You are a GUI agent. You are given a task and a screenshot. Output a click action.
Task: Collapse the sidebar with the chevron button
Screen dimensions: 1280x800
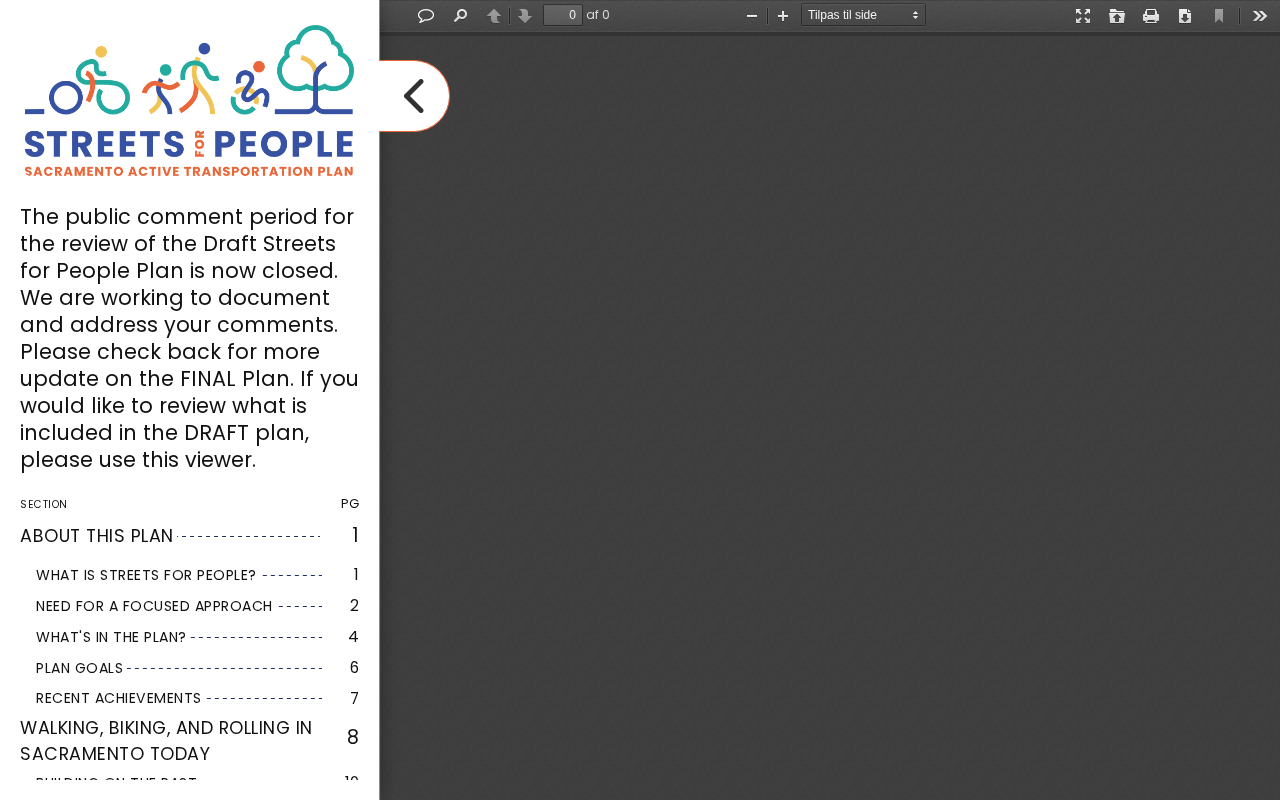pyautogui.click(x=414, y=96)
